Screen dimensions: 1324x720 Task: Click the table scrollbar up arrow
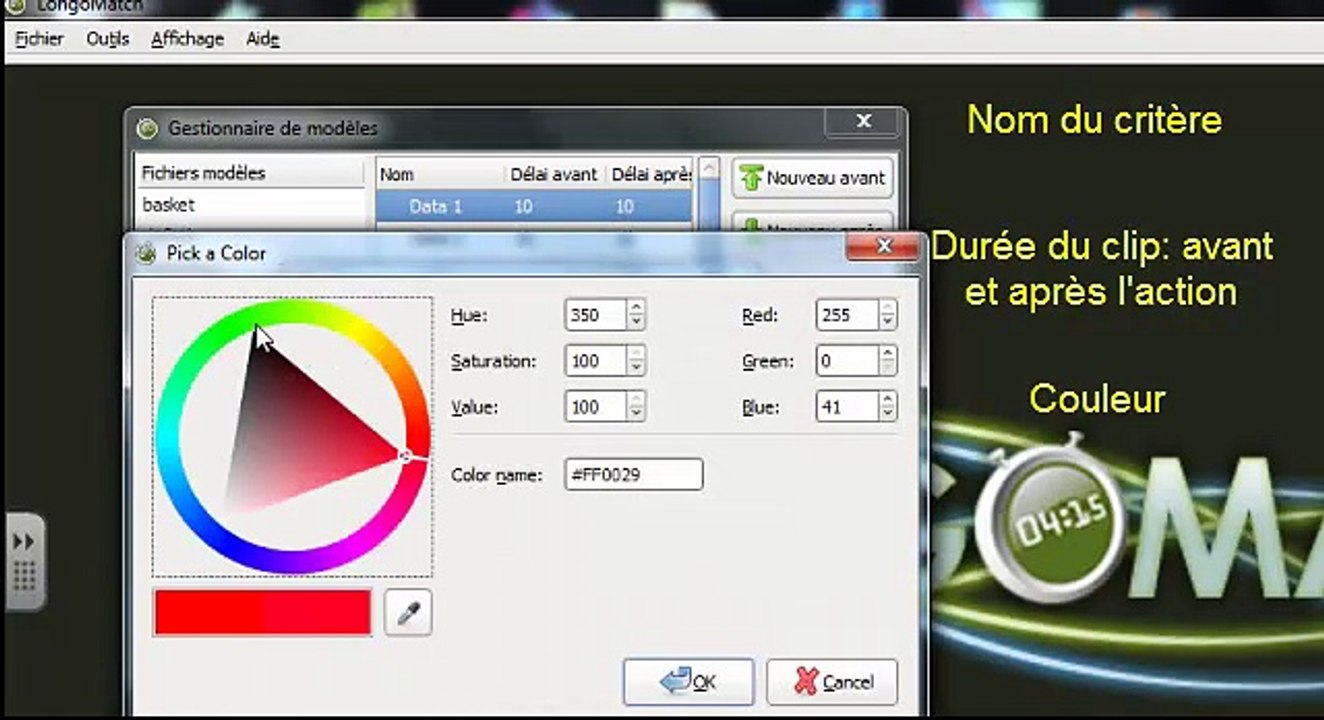coord(709,168)
